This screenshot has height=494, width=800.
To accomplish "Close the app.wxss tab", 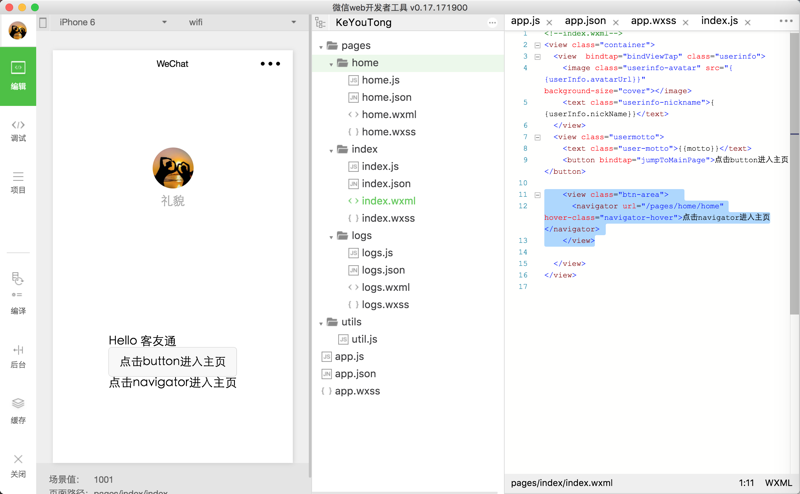I will [x=685, y=22].
